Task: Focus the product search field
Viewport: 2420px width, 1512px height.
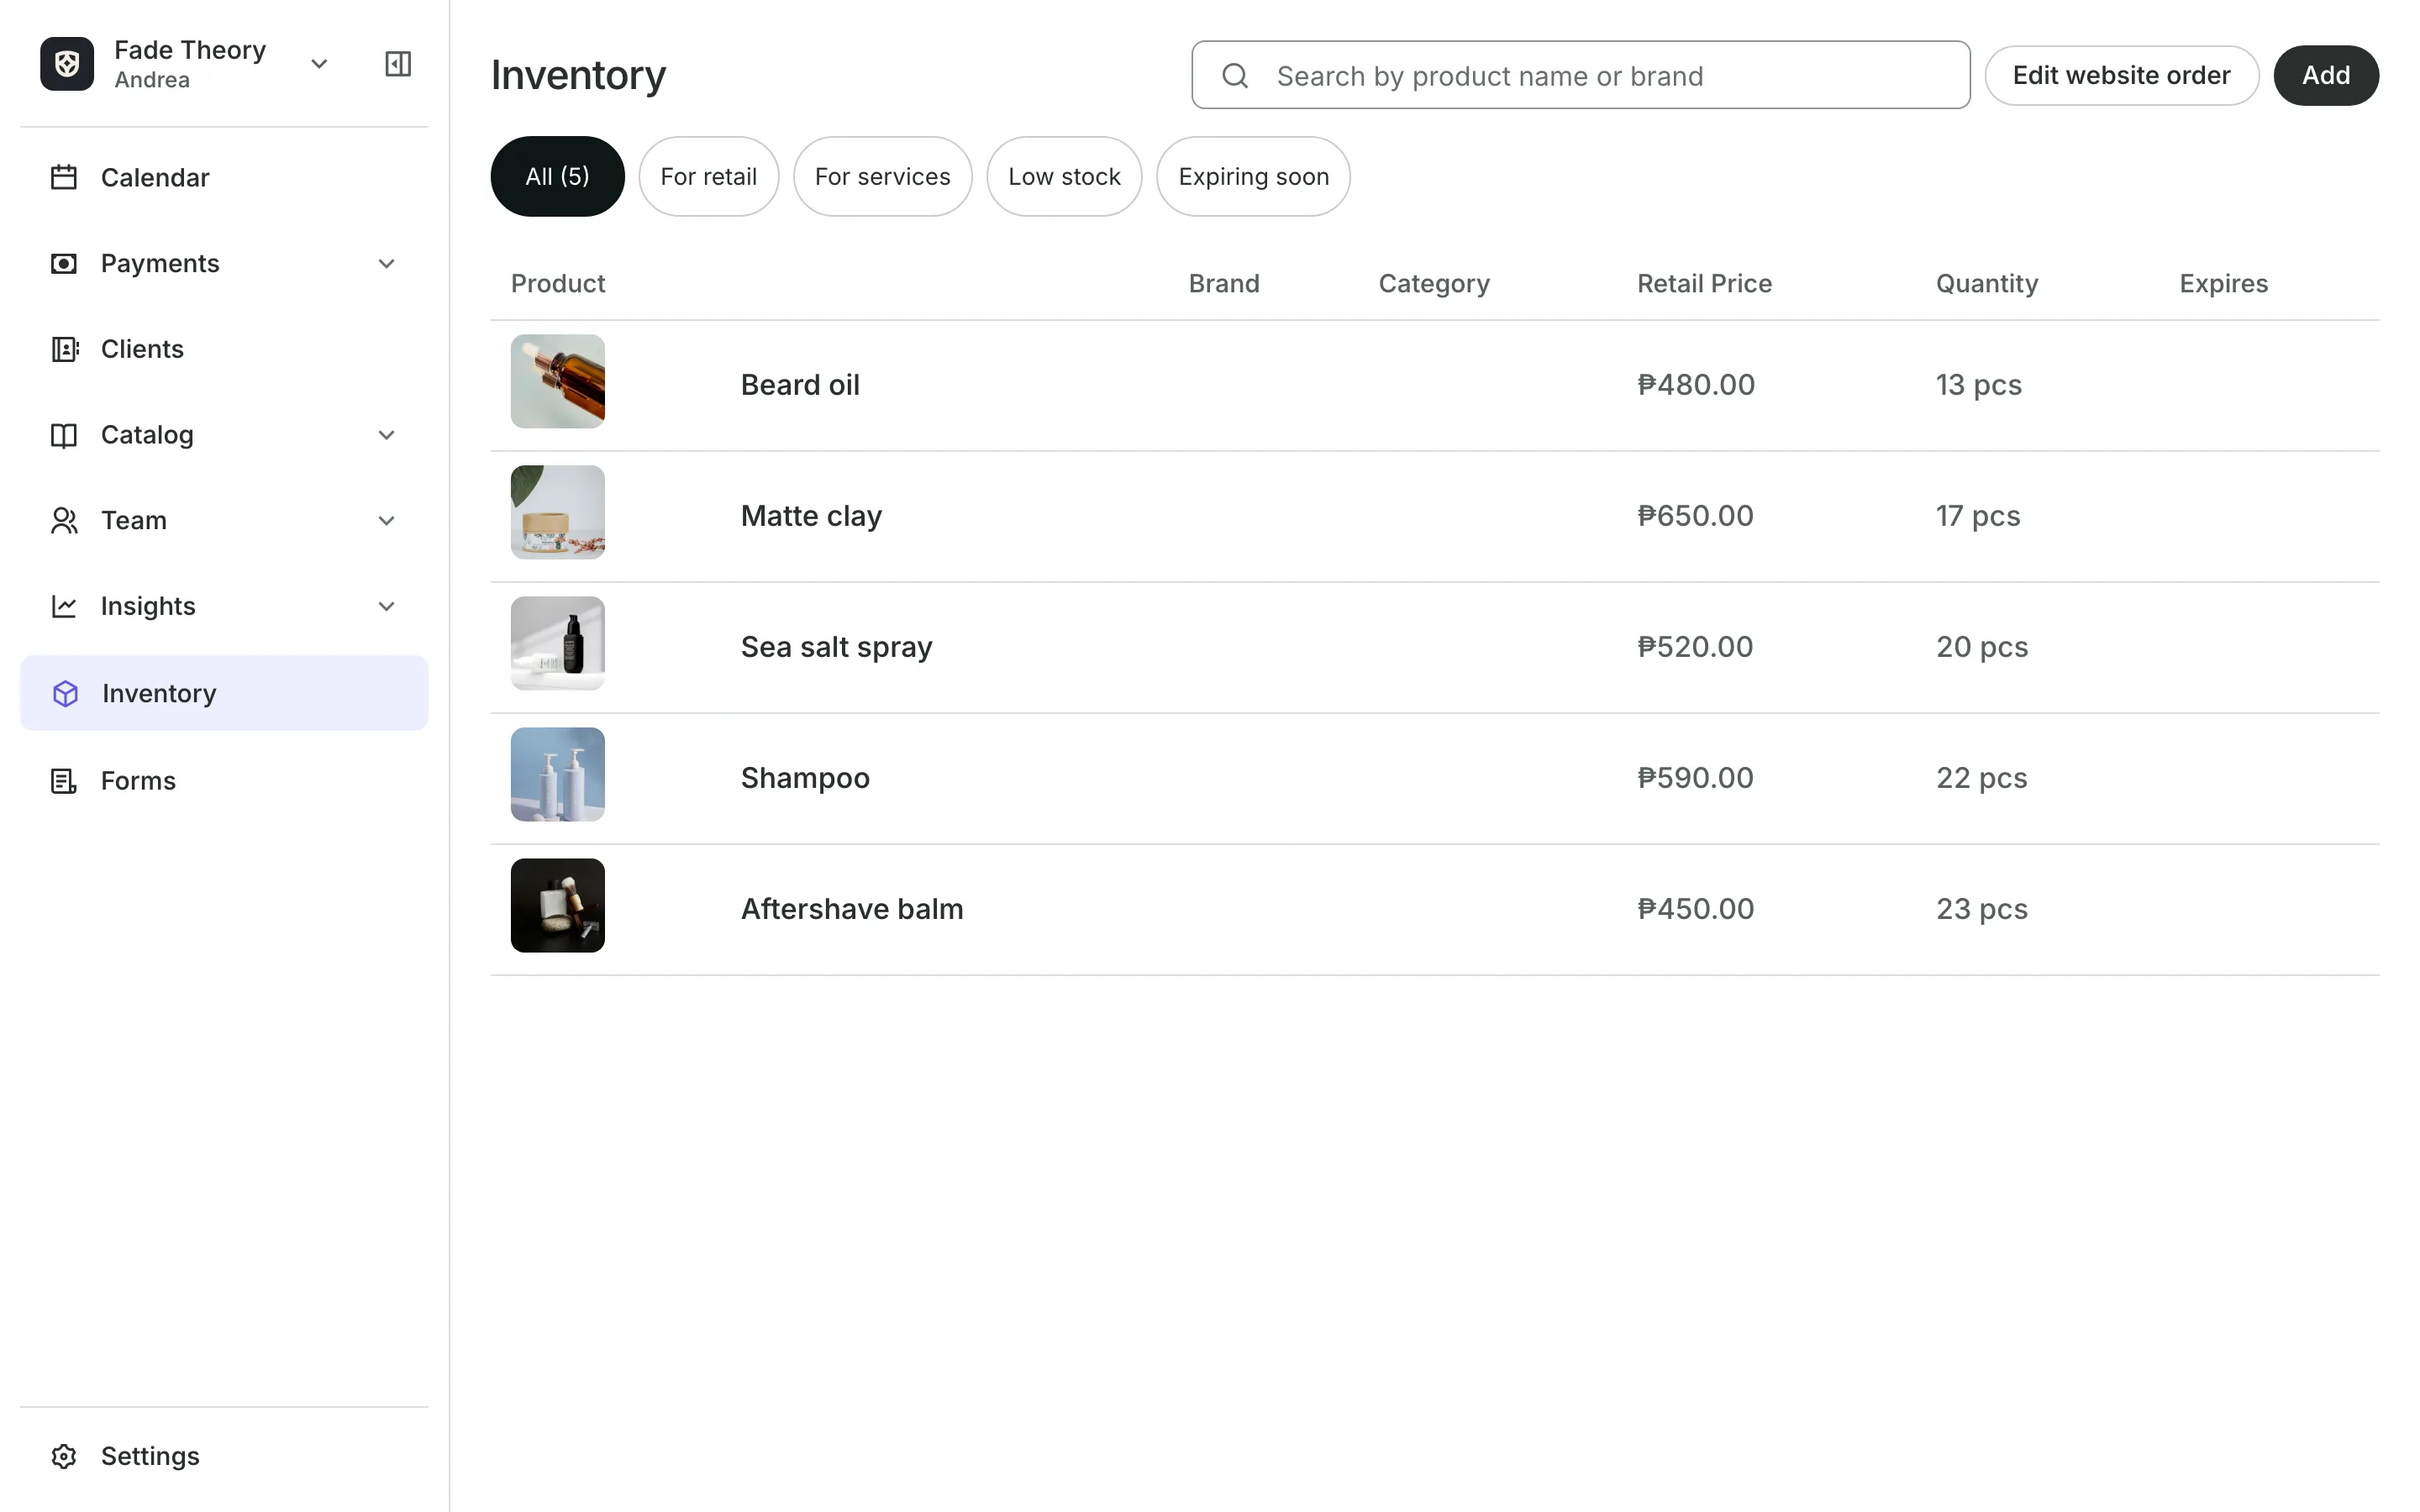Action: tap(1580, 75)
